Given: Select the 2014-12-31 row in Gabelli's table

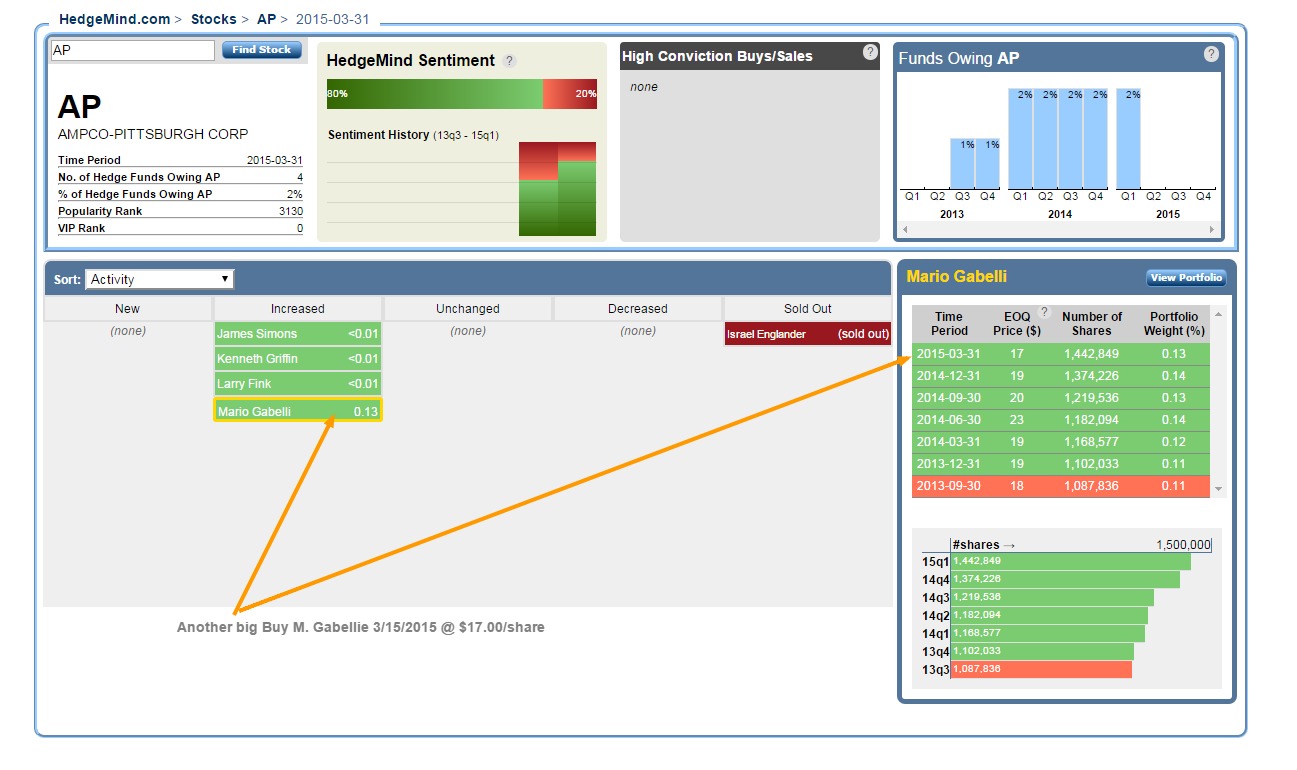Looking at the screenshot, I should pyautogui.click(x=1061, y=376).
